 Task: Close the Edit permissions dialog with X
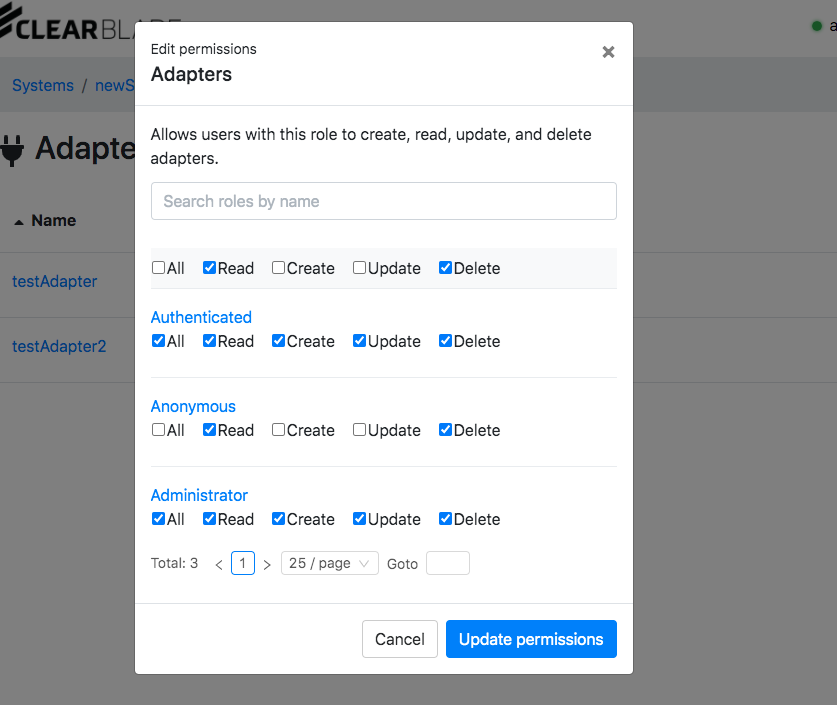(608, 52)
